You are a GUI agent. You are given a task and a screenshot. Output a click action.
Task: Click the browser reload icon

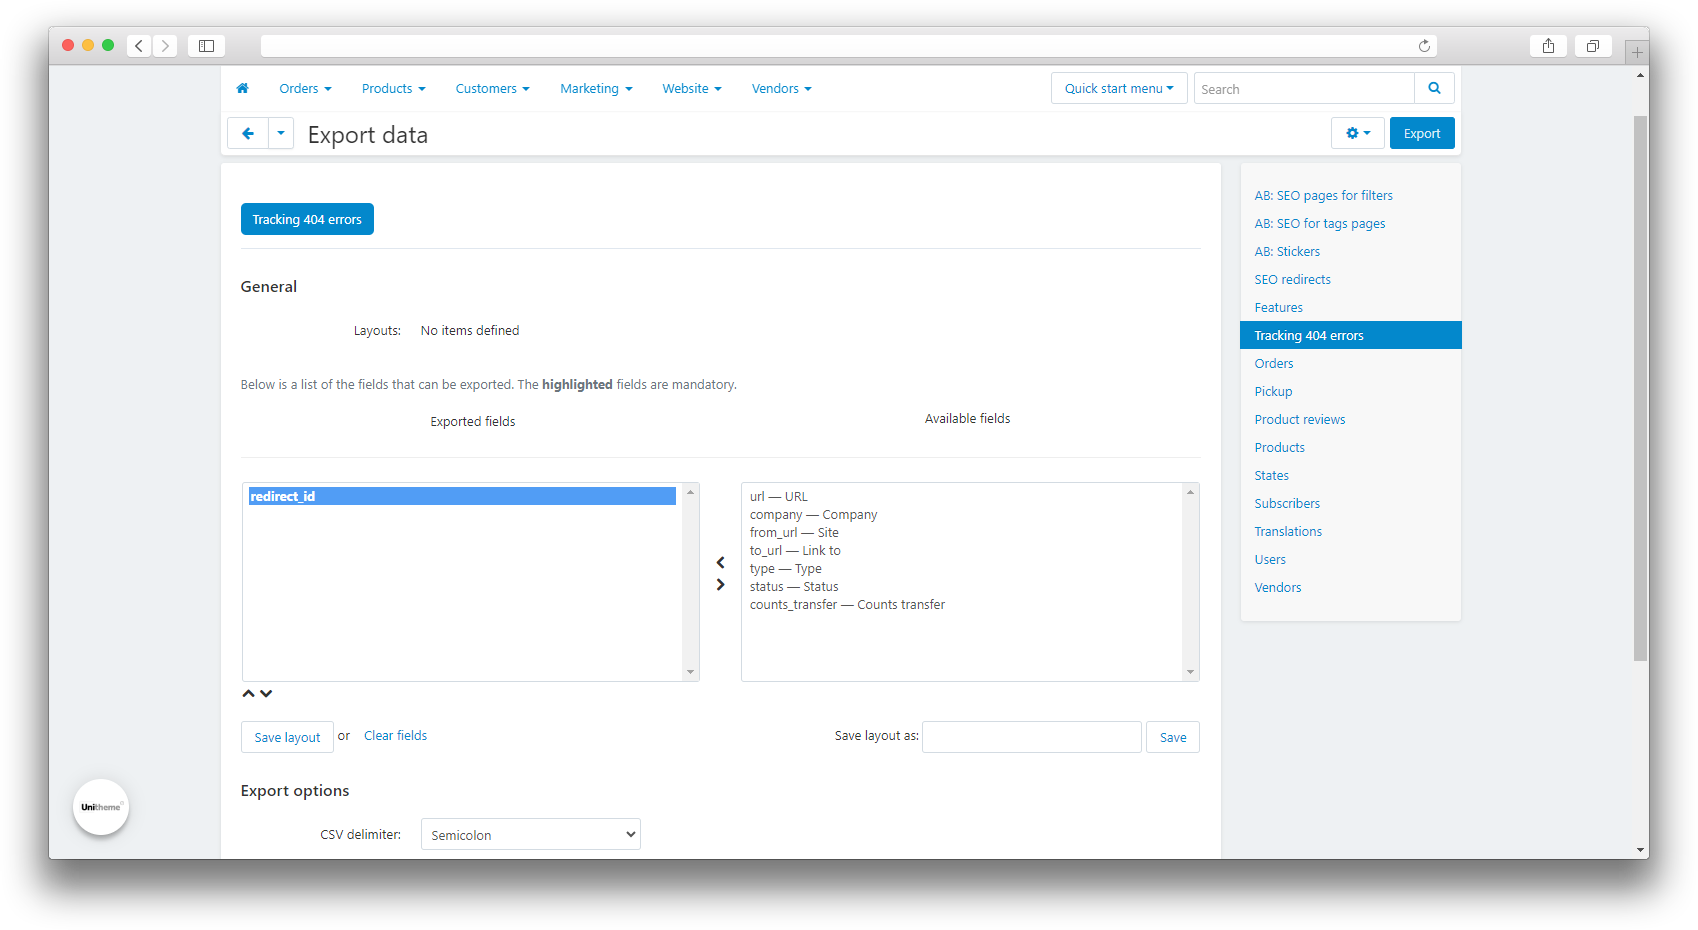1424,46
